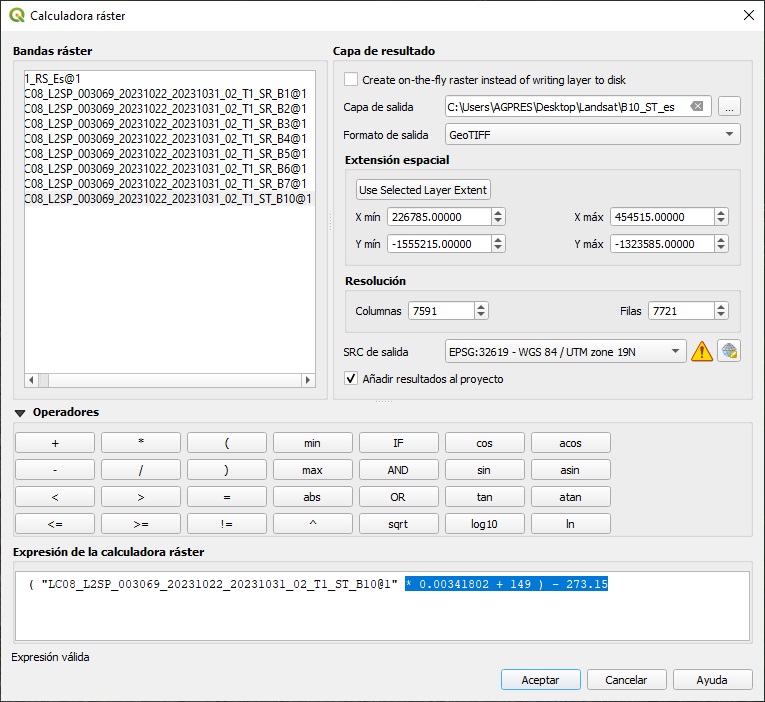Click the X mín spinner arrows
The height and width of the screenshot is (702, 765).
tap(498, 217)
